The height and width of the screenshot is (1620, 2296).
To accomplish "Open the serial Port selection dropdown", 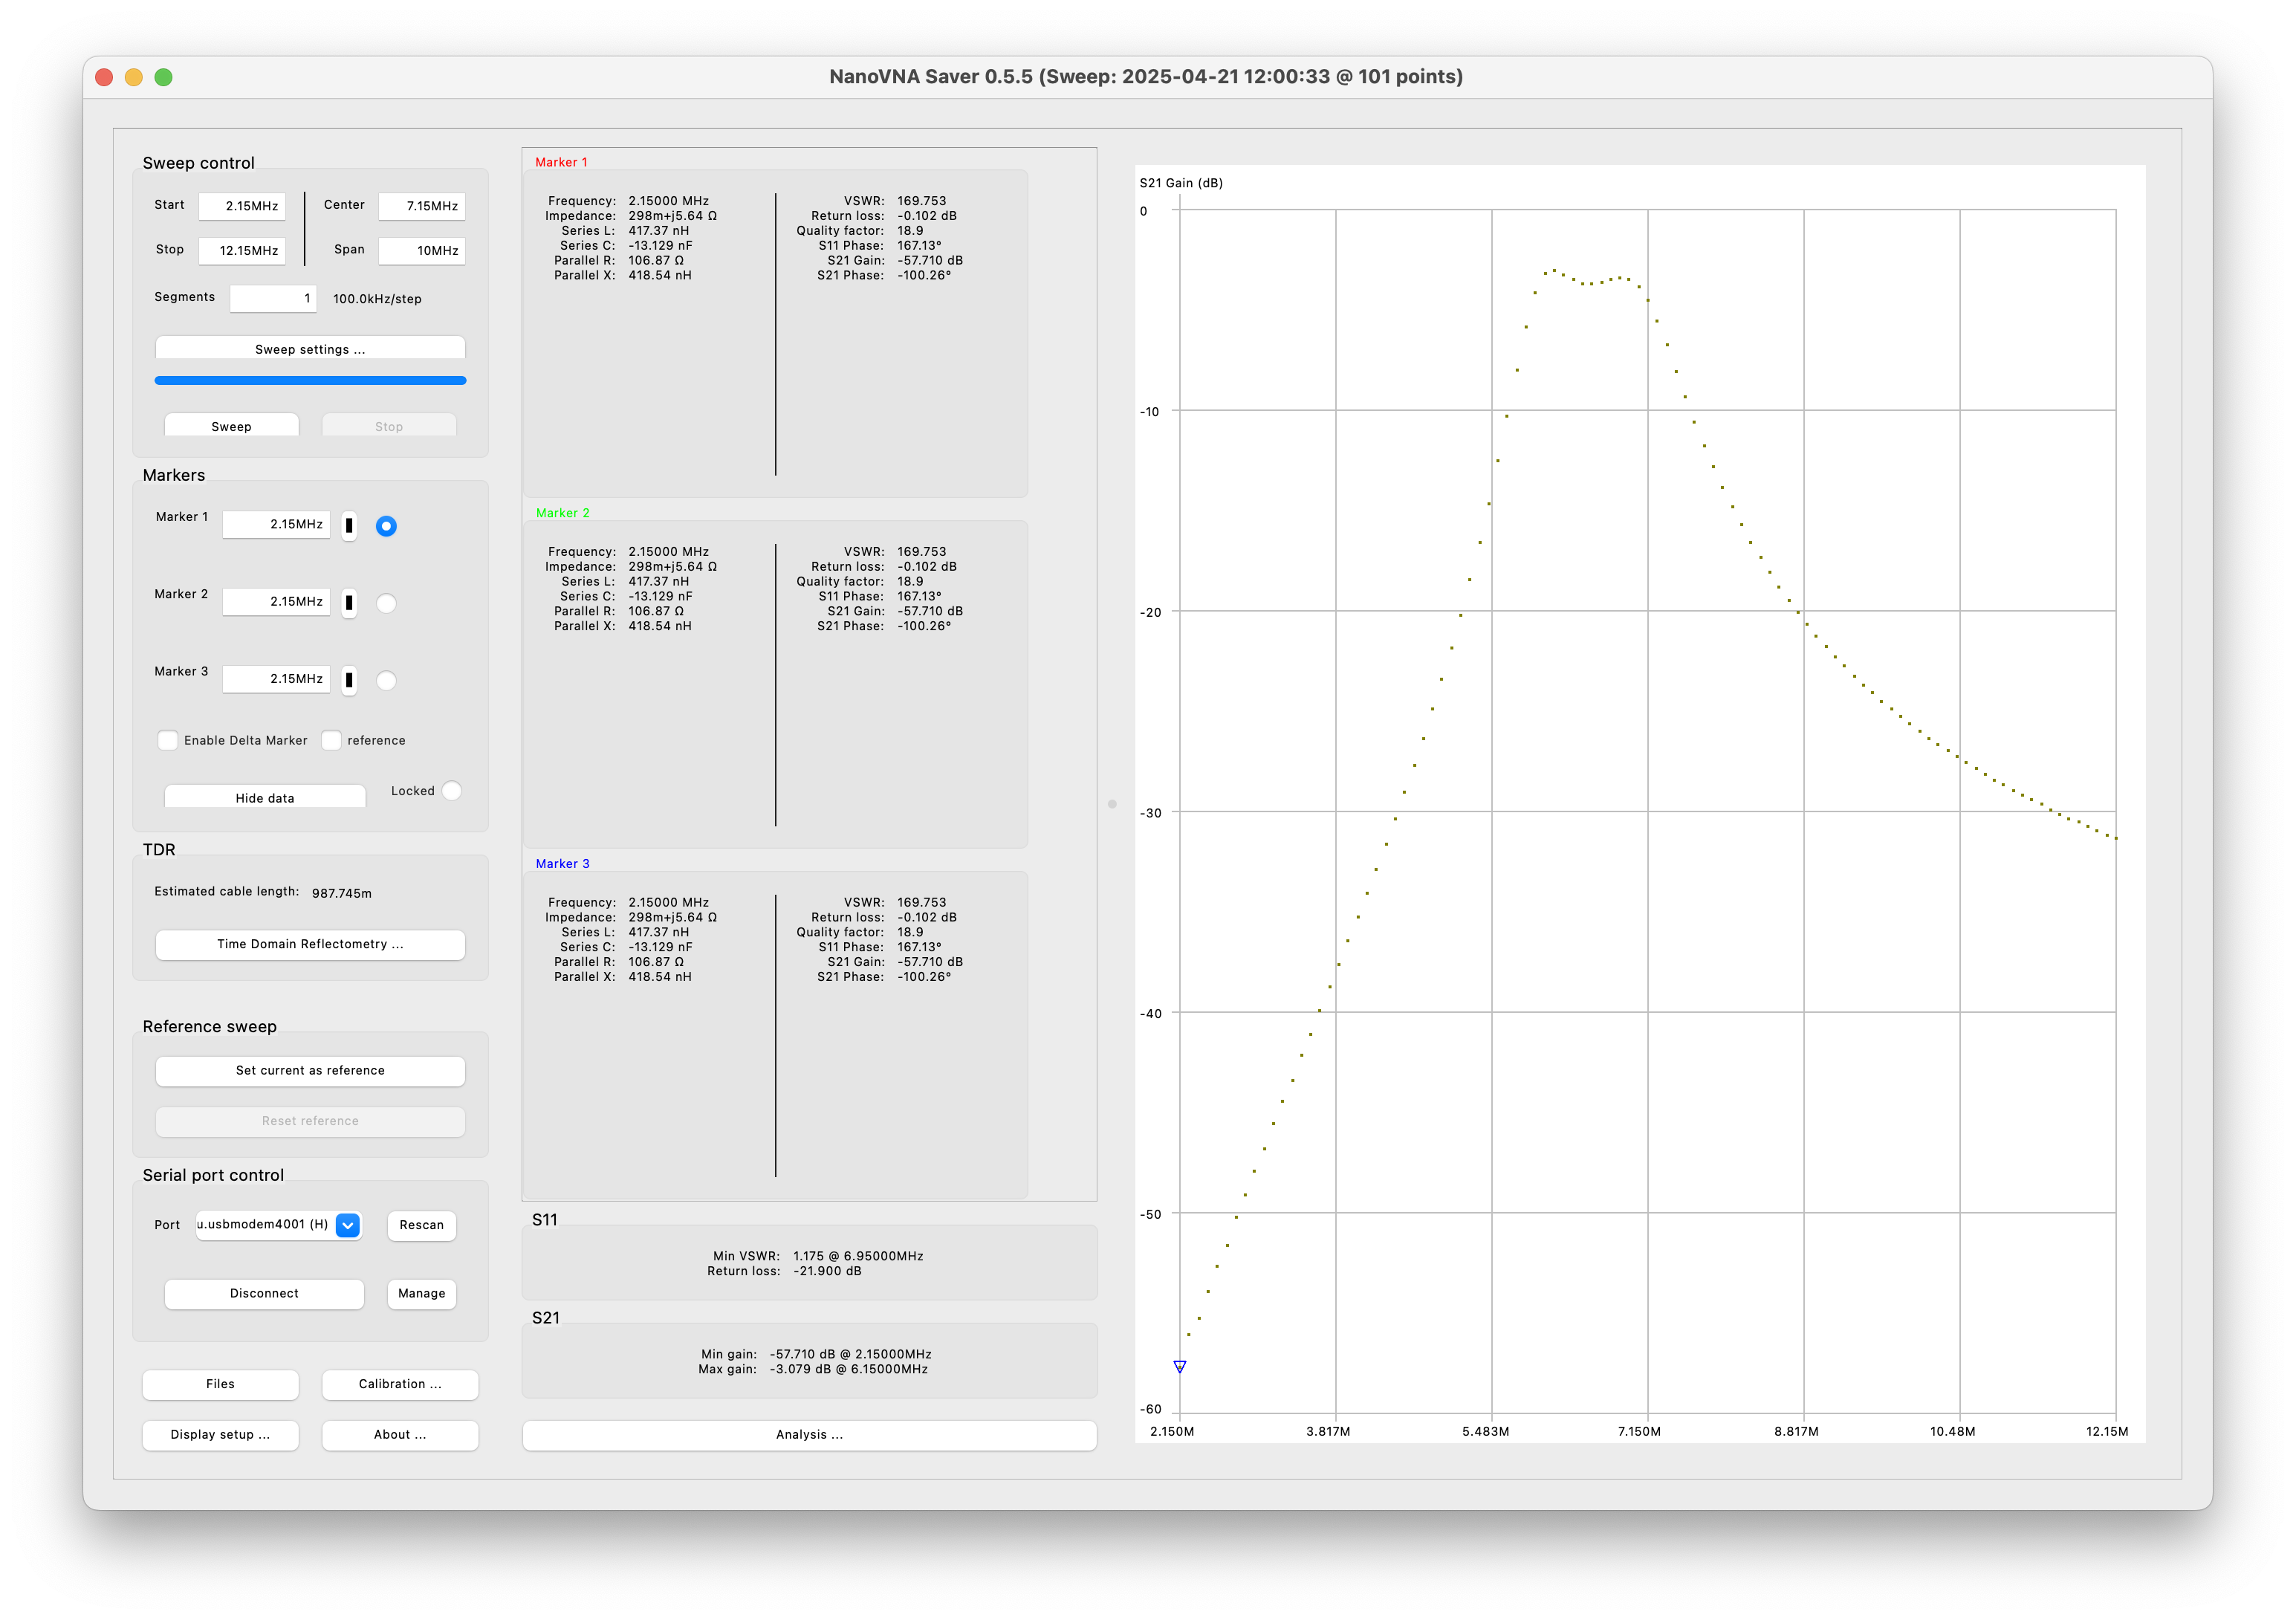I will pos(347,1225).
